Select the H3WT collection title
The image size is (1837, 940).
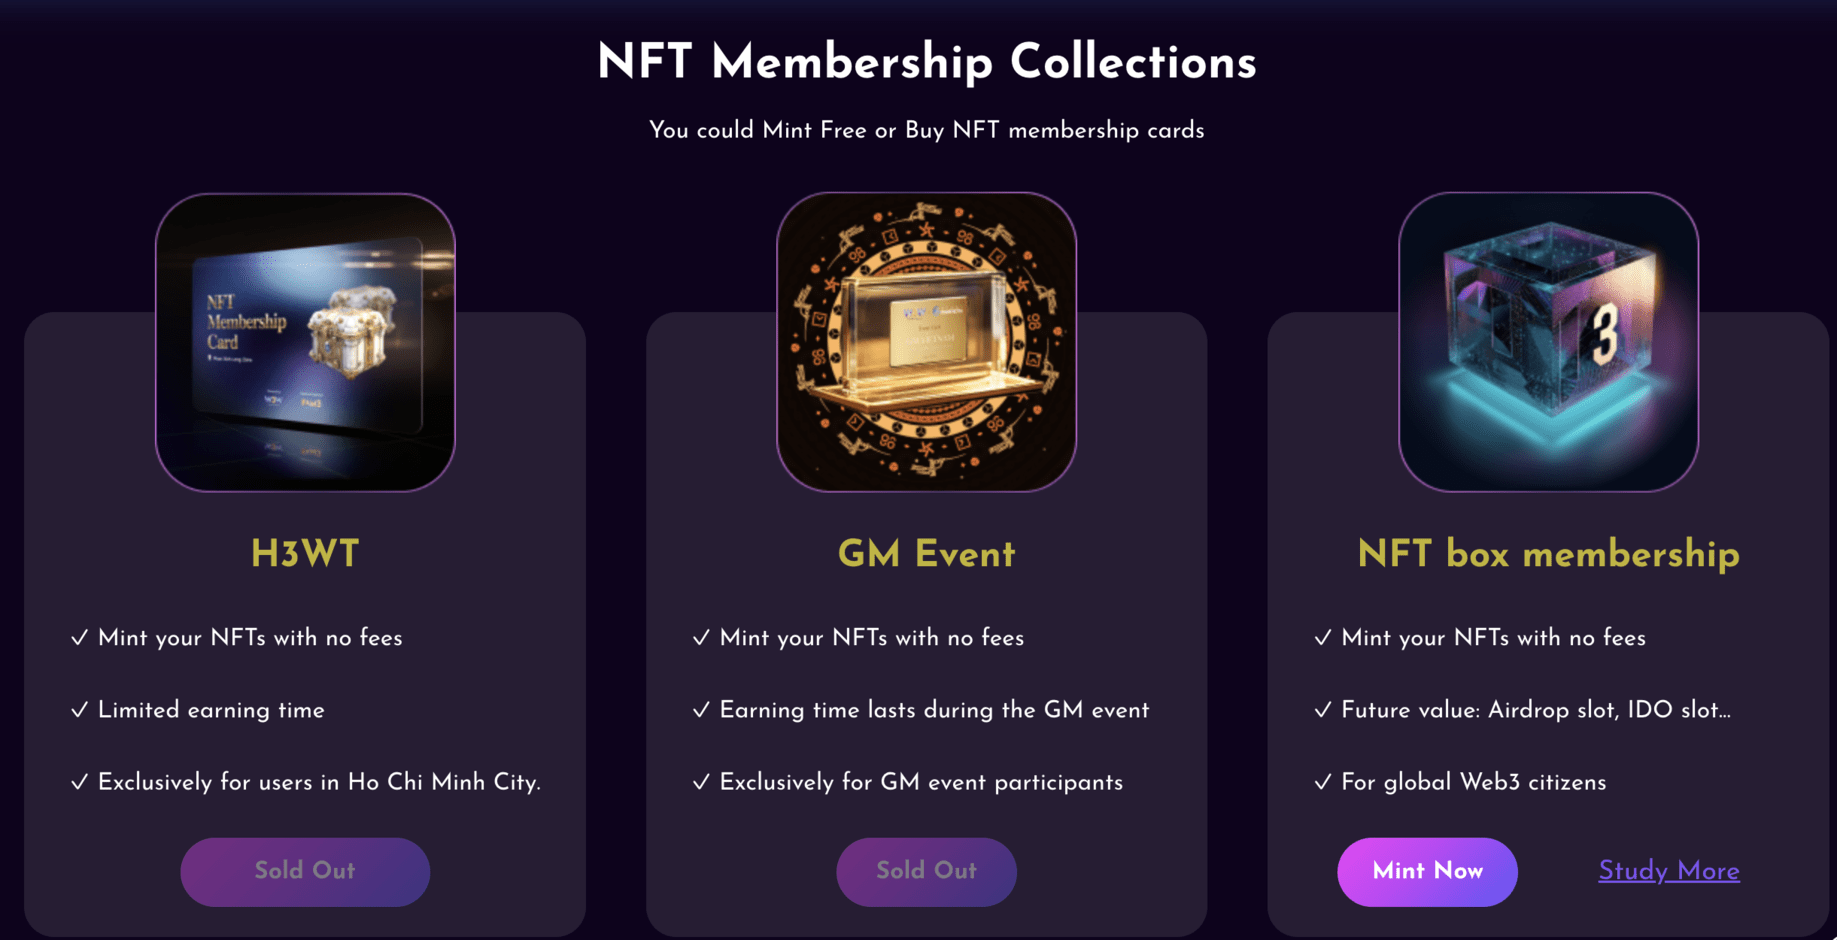tap(305, 554)
